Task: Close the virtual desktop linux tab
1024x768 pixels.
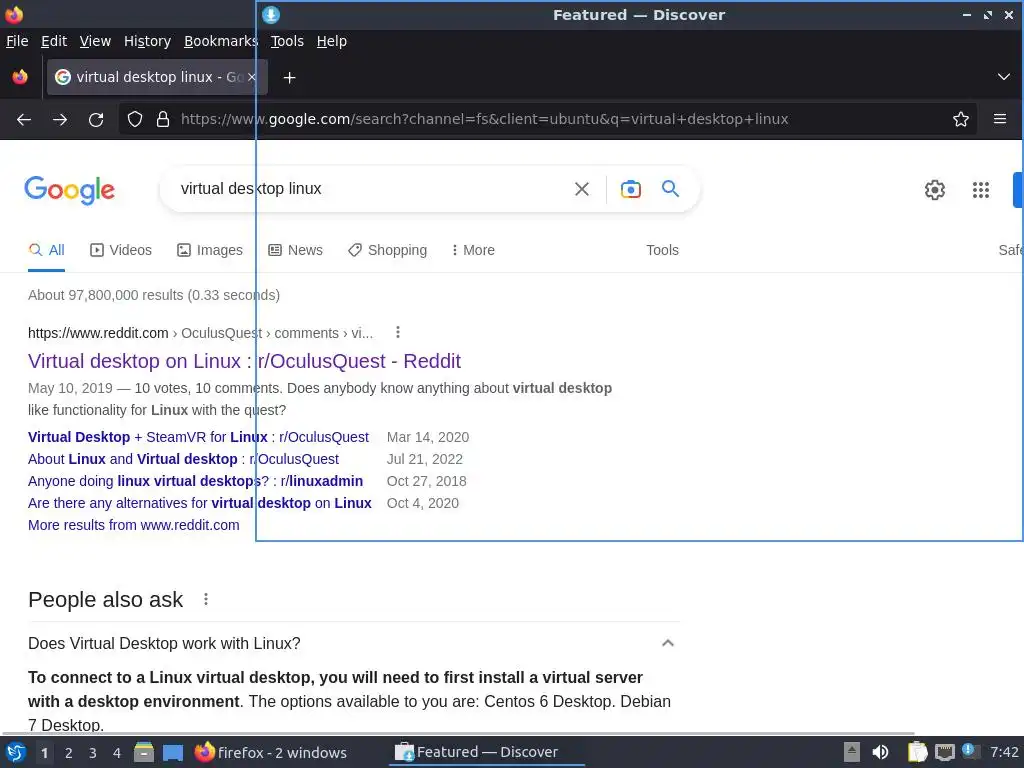Action: (251, 77)
